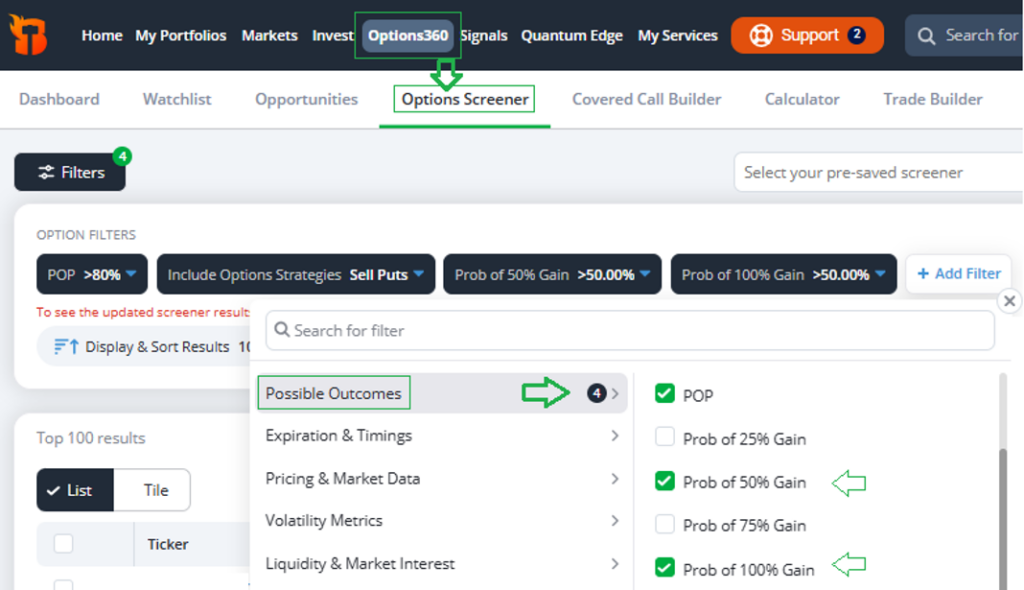Check the Prob of 25% Gain checkbox

[665, 436]
